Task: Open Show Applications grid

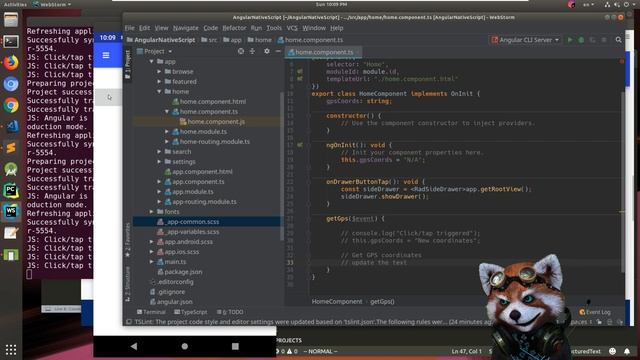Action: click(11, 349)
